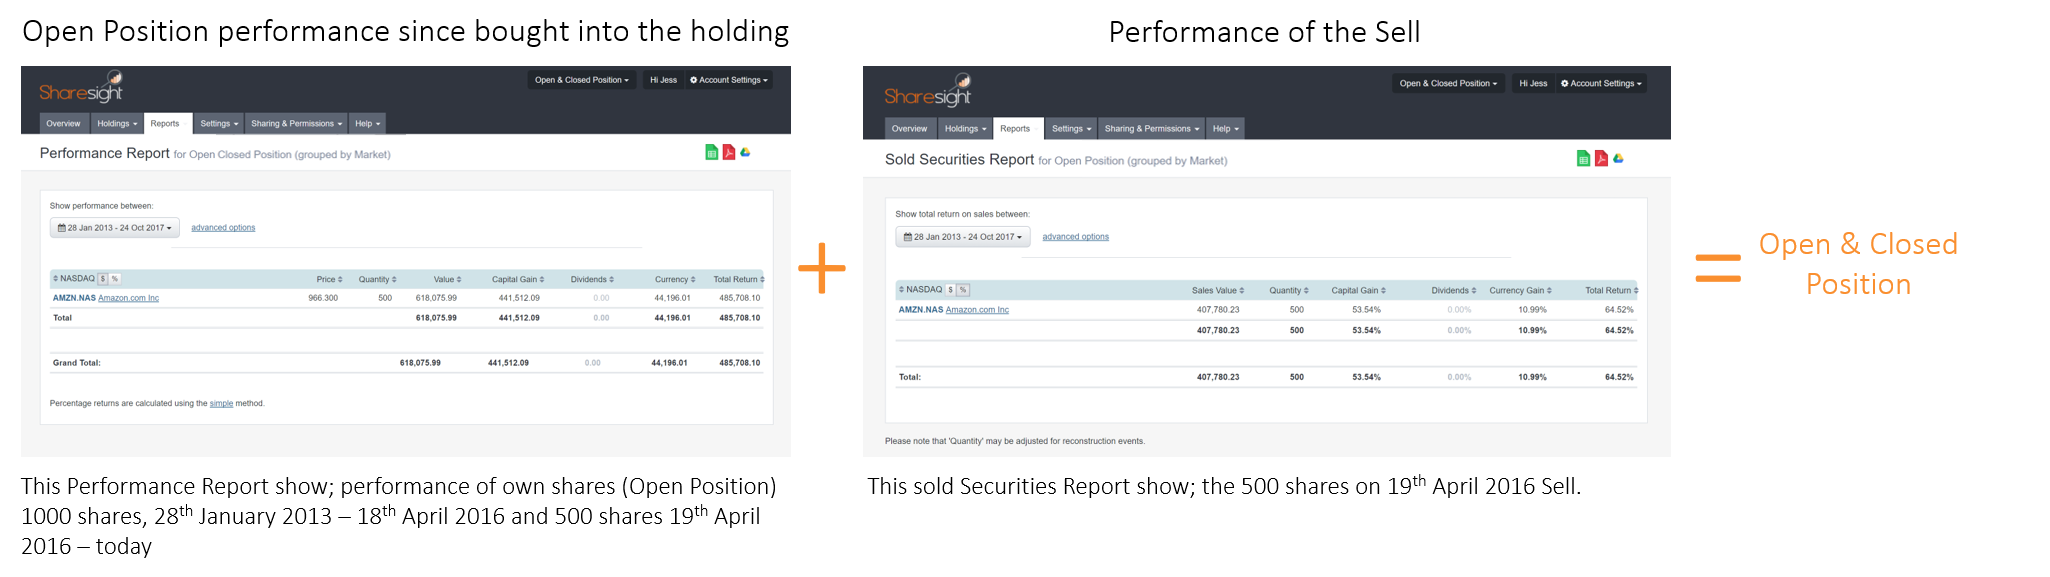
Task: Sort Sold Securities Report by Capital Gain column
Action: pyautogui.click(x=1358, y=290)
